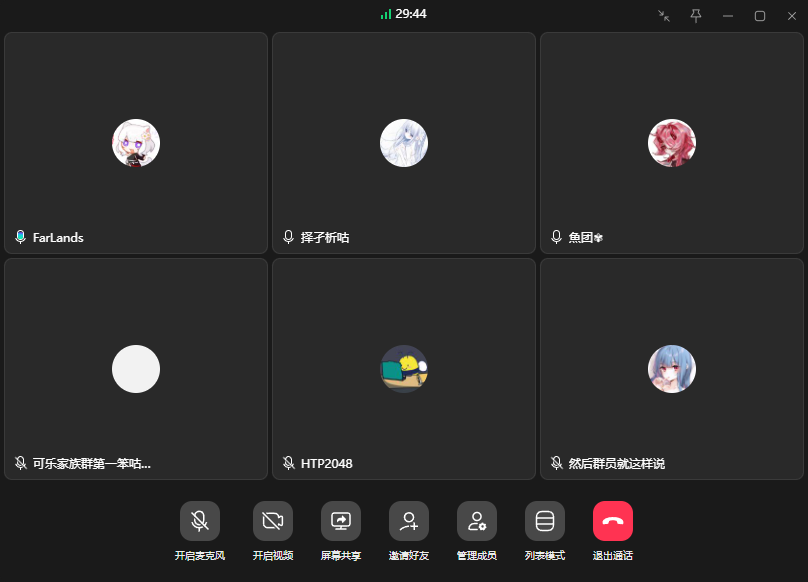Hang up the call with 退出通话
Viewport: 808px width, 582px height.
[x=612, y=521]
